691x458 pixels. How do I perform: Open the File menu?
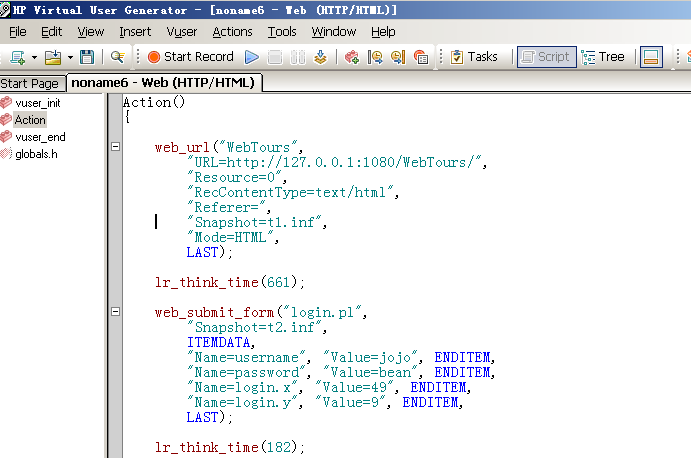point(18,32)
